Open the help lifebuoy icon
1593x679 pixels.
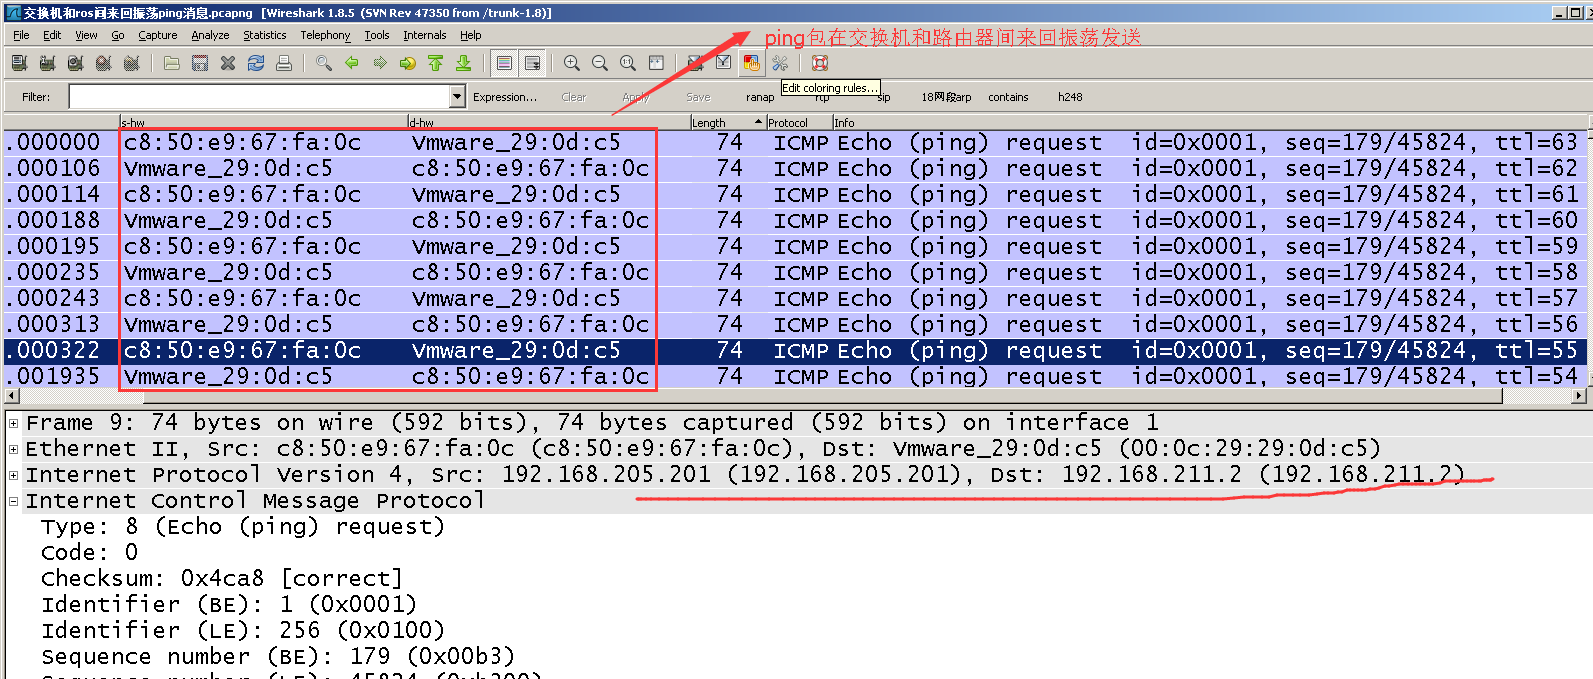coord(820,63)
